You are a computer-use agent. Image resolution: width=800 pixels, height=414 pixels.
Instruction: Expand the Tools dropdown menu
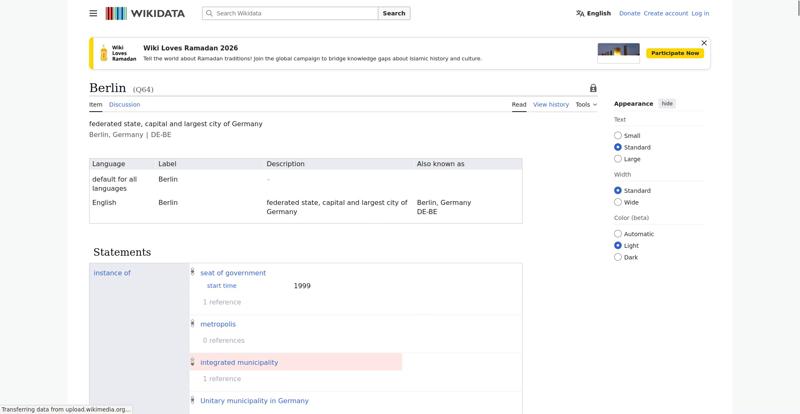click(586, 104)
